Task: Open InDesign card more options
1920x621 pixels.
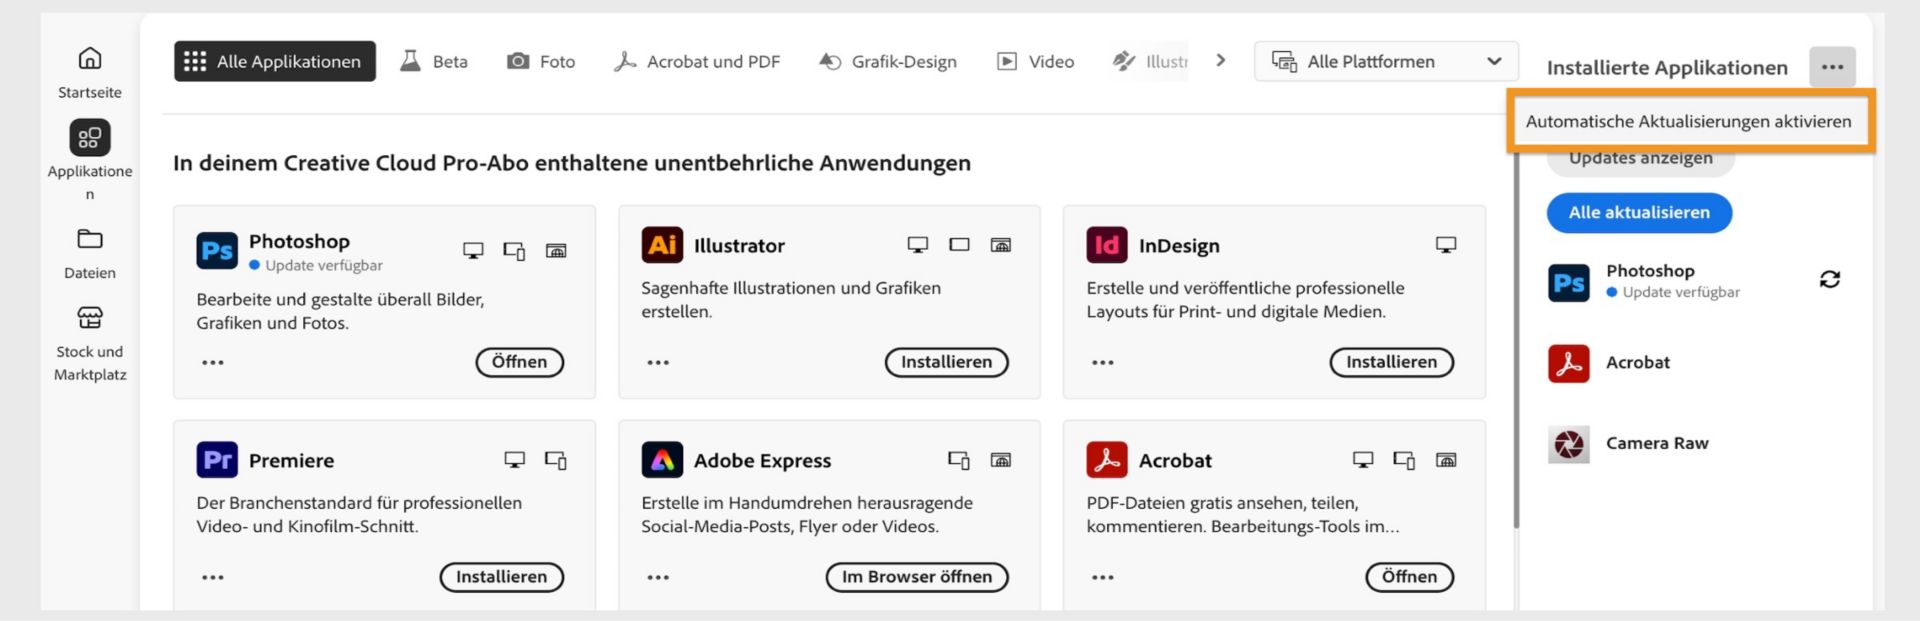Action: click(1103, 362)
